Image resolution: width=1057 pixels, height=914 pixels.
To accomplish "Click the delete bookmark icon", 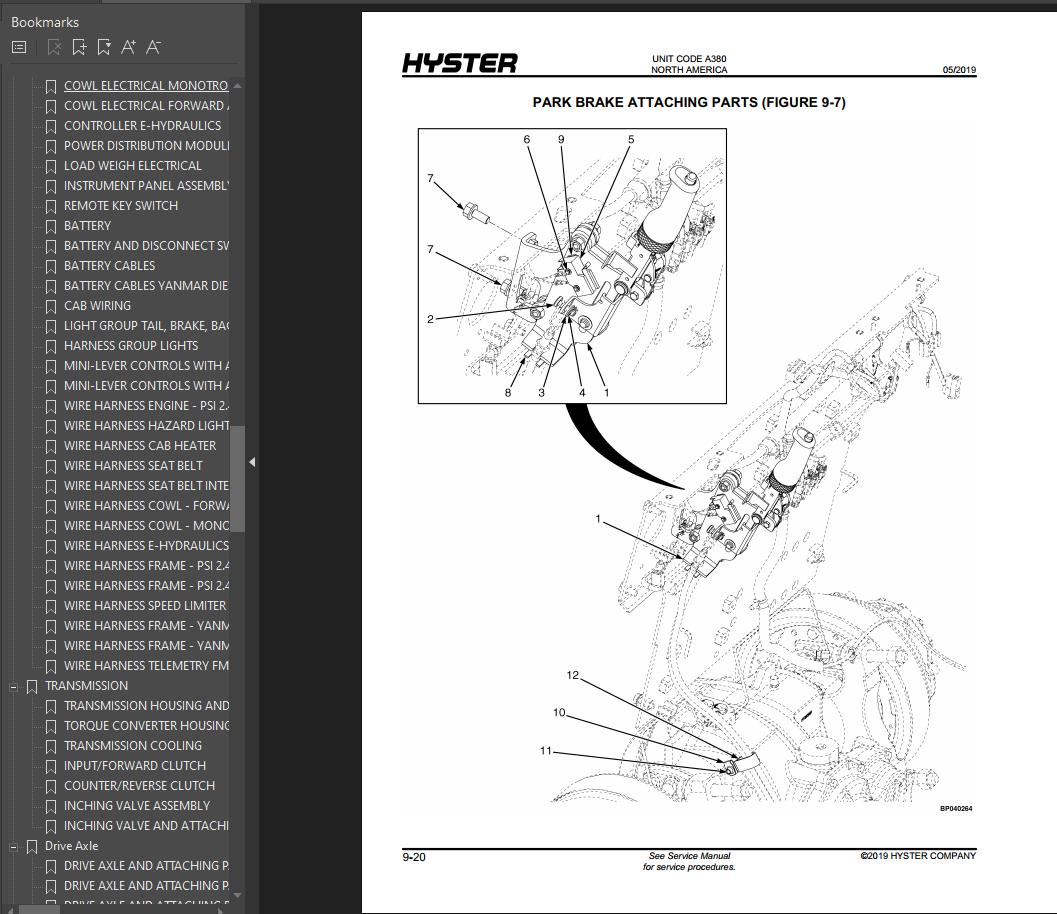I will (53, 47).
